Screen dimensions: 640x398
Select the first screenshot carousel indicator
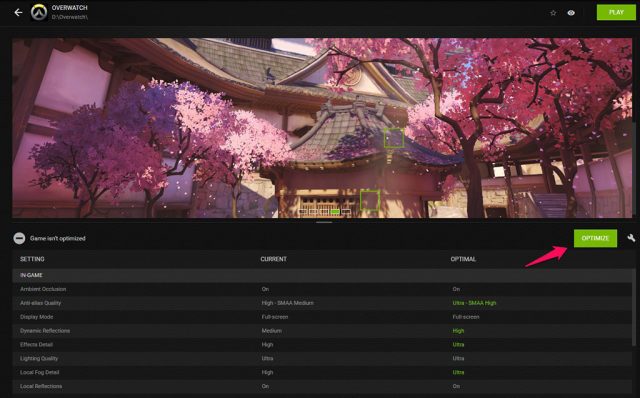point(302,211)
